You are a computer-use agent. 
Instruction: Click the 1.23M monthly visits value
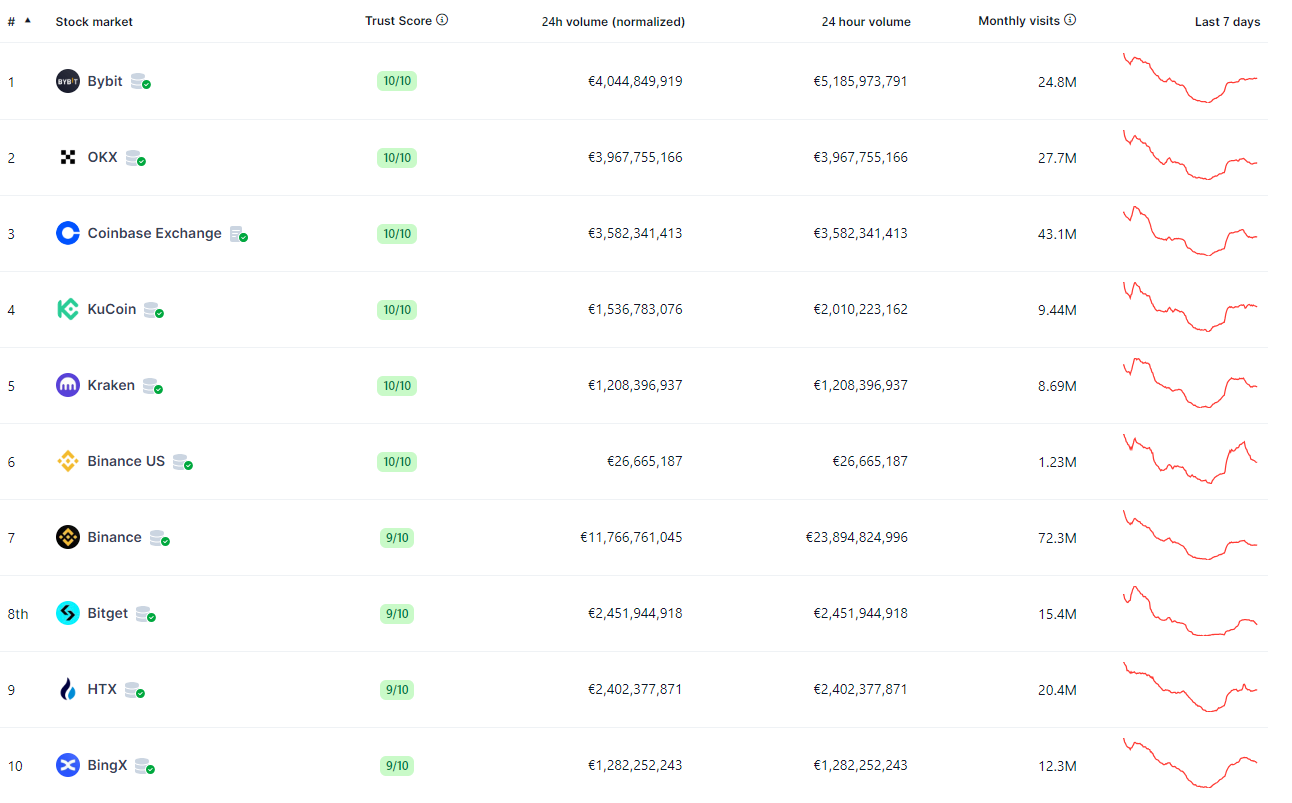[x=1057, y=462]
